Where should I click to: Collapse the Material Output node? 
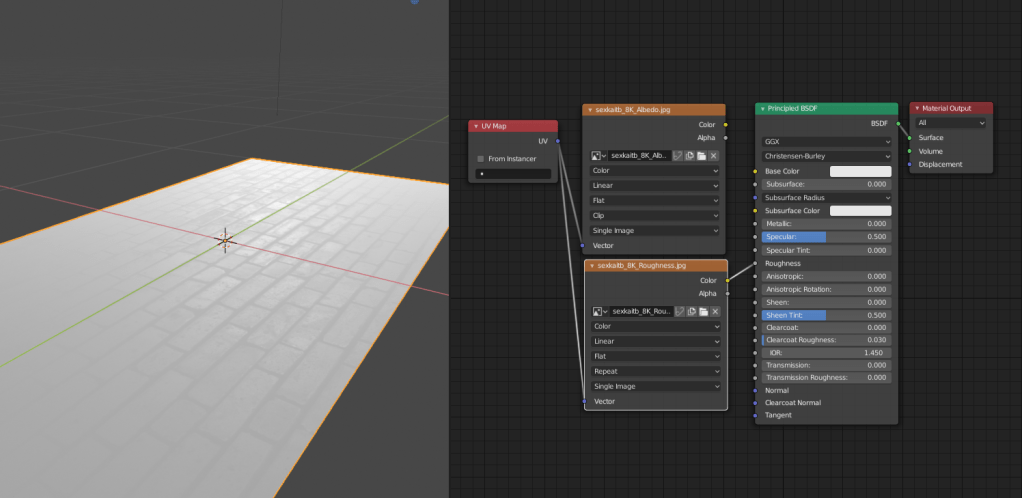917,108
